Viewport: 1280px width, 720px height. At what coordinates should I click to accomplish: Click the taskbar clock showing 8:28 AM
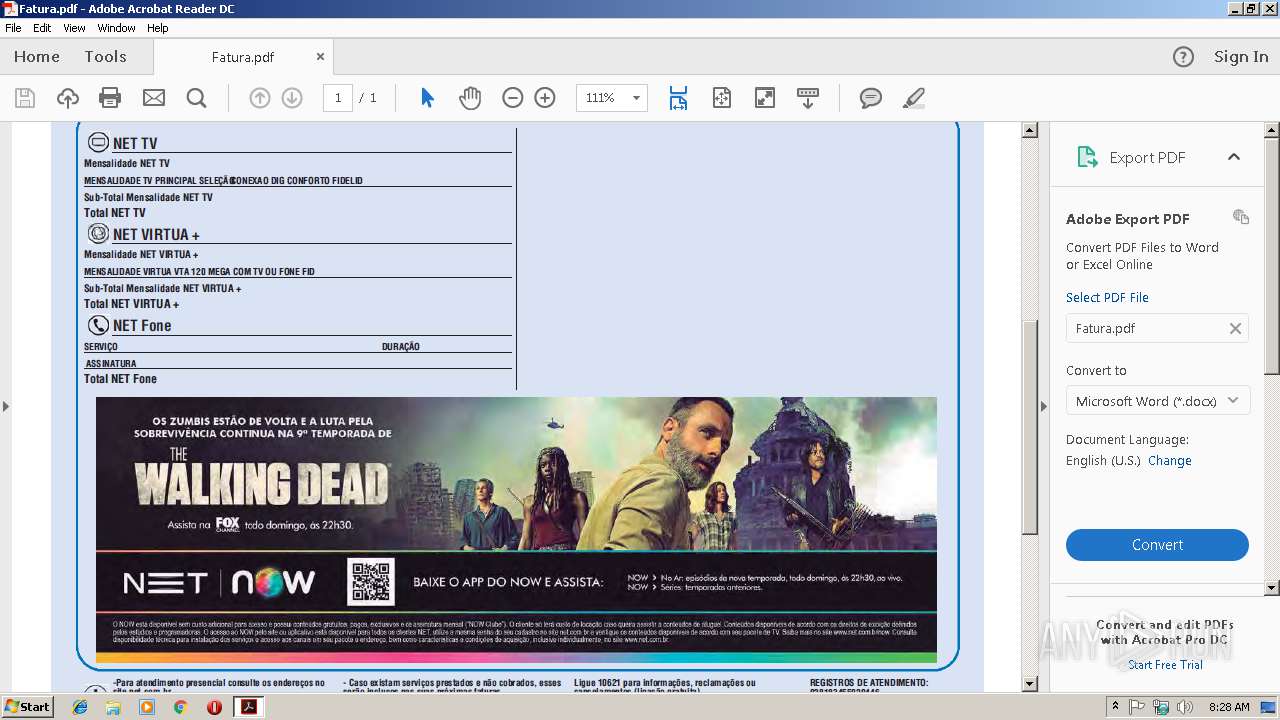coord(1229,707)
